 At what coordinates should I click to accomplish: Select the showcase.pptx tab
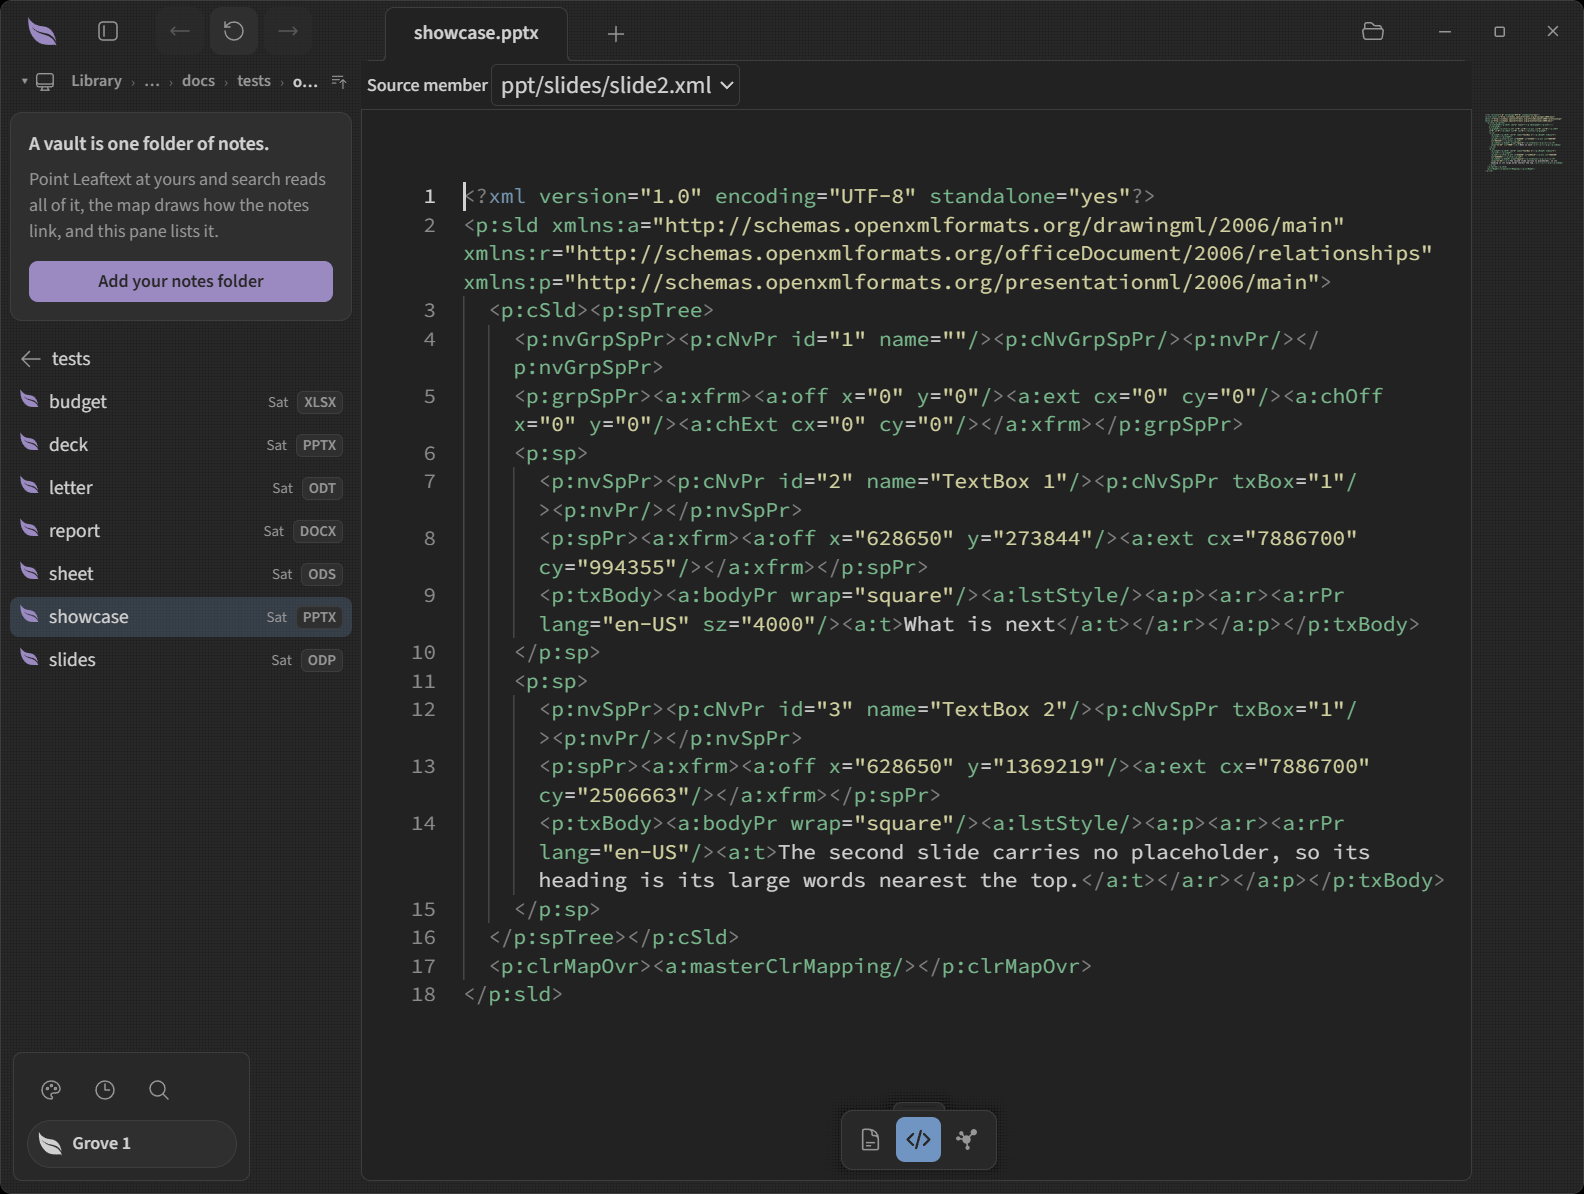(x=476, y=33)
